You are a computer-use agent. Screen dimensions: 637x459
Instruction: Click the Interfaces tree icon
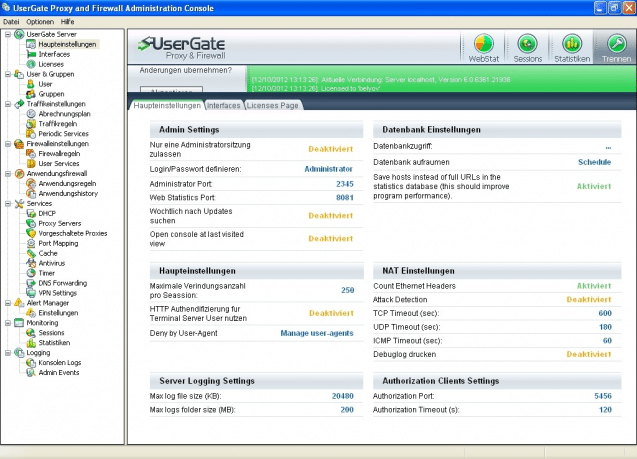tap(31, 54)
